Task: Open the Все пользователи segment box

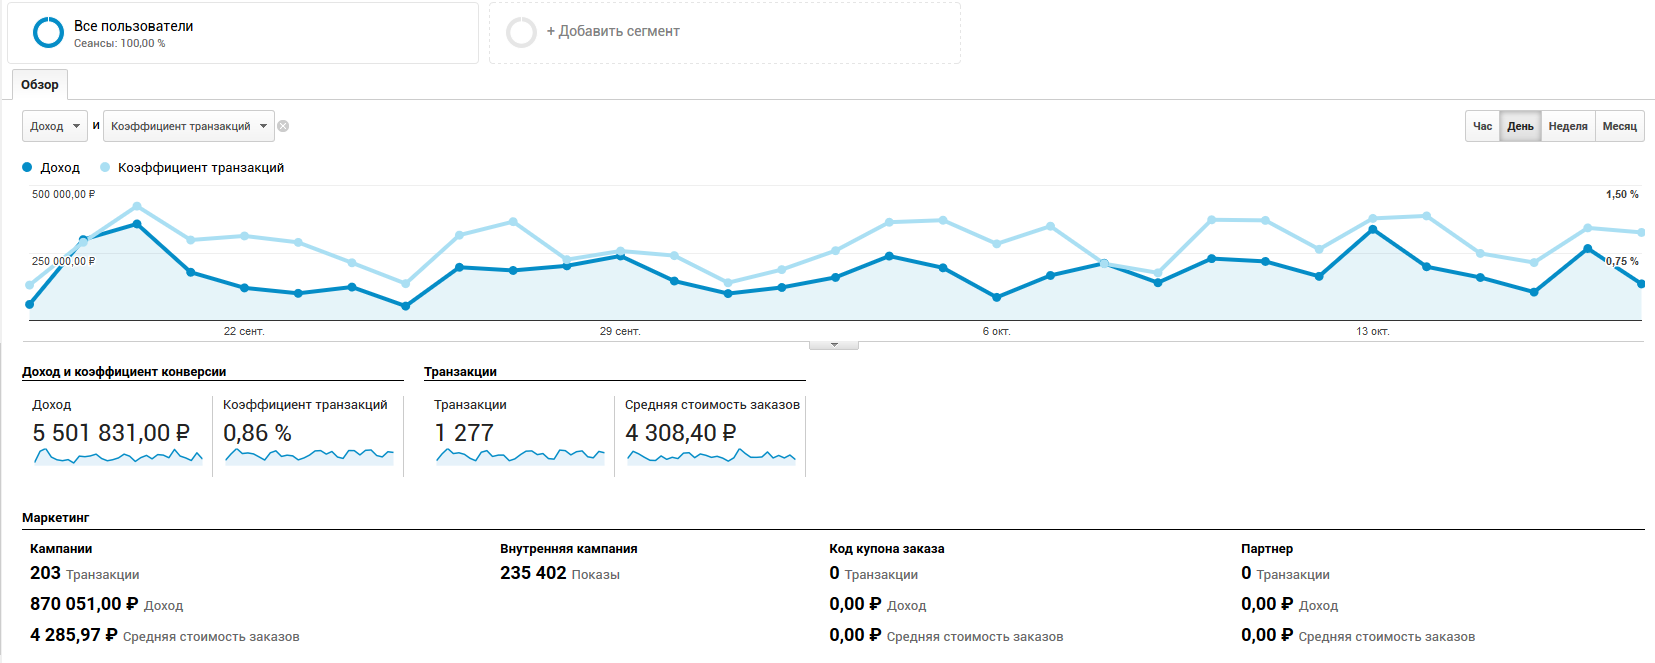Action: tap(243, 33)
